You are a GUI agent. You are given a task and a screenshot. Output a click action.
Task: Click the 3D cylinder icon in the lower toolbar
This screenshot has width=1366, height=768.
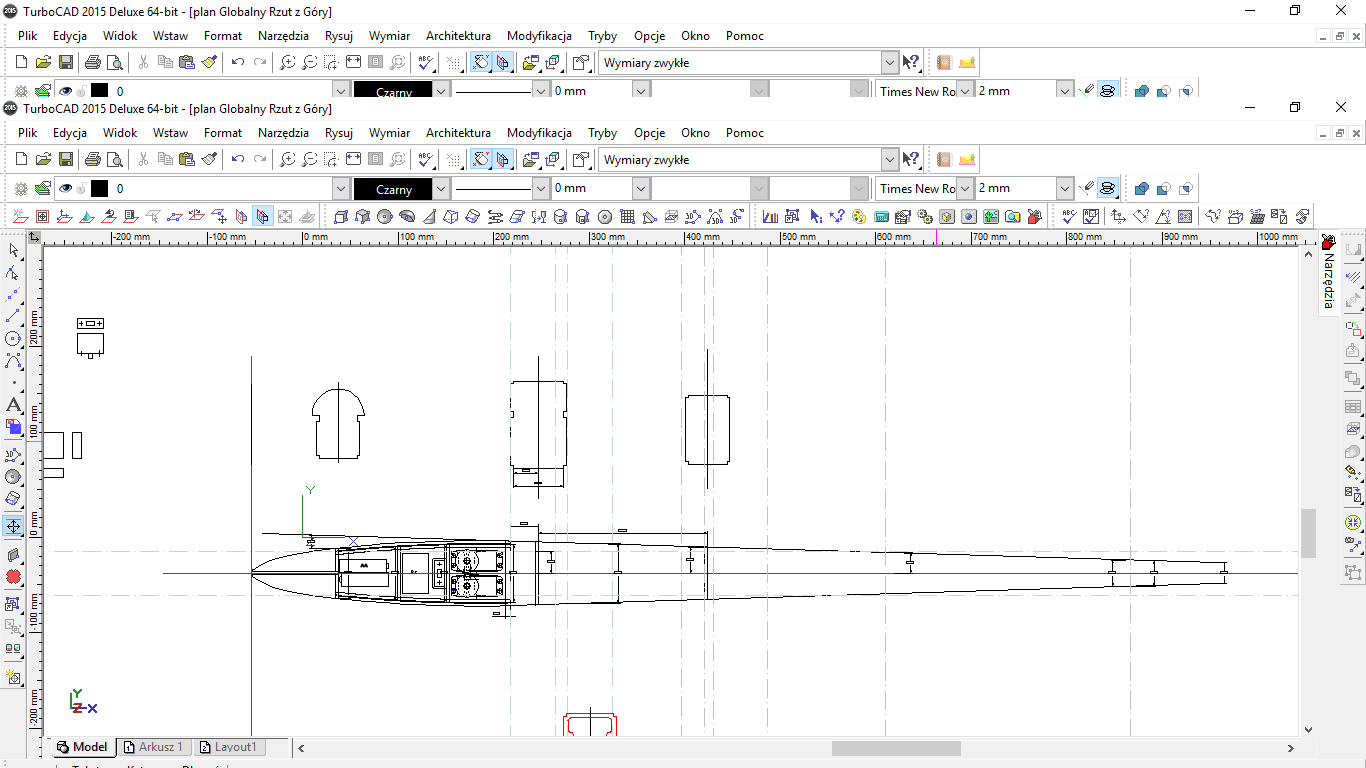(x=559, y=216)
